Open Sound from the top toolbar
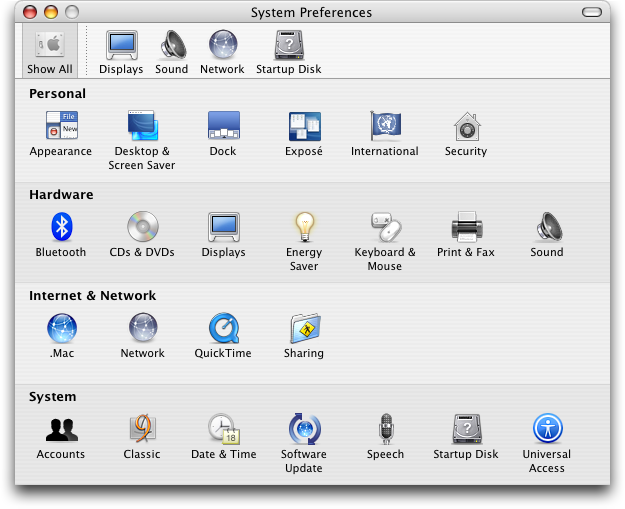The width and height of the screenshot is (625, 509). click(172, 52)
